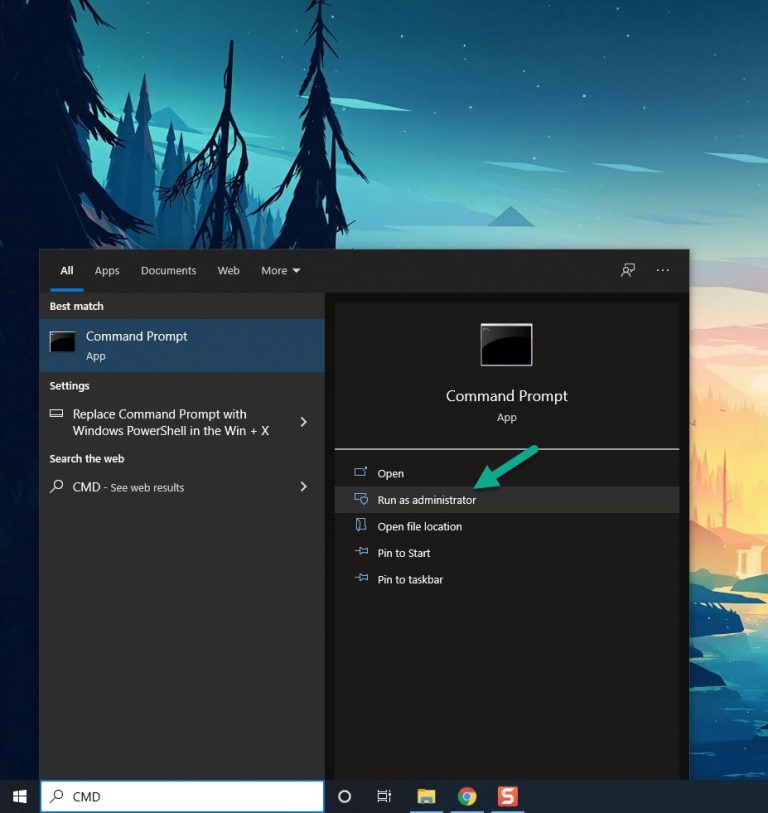Click the magnifier icon in the taskbar search box

point(57,795)
